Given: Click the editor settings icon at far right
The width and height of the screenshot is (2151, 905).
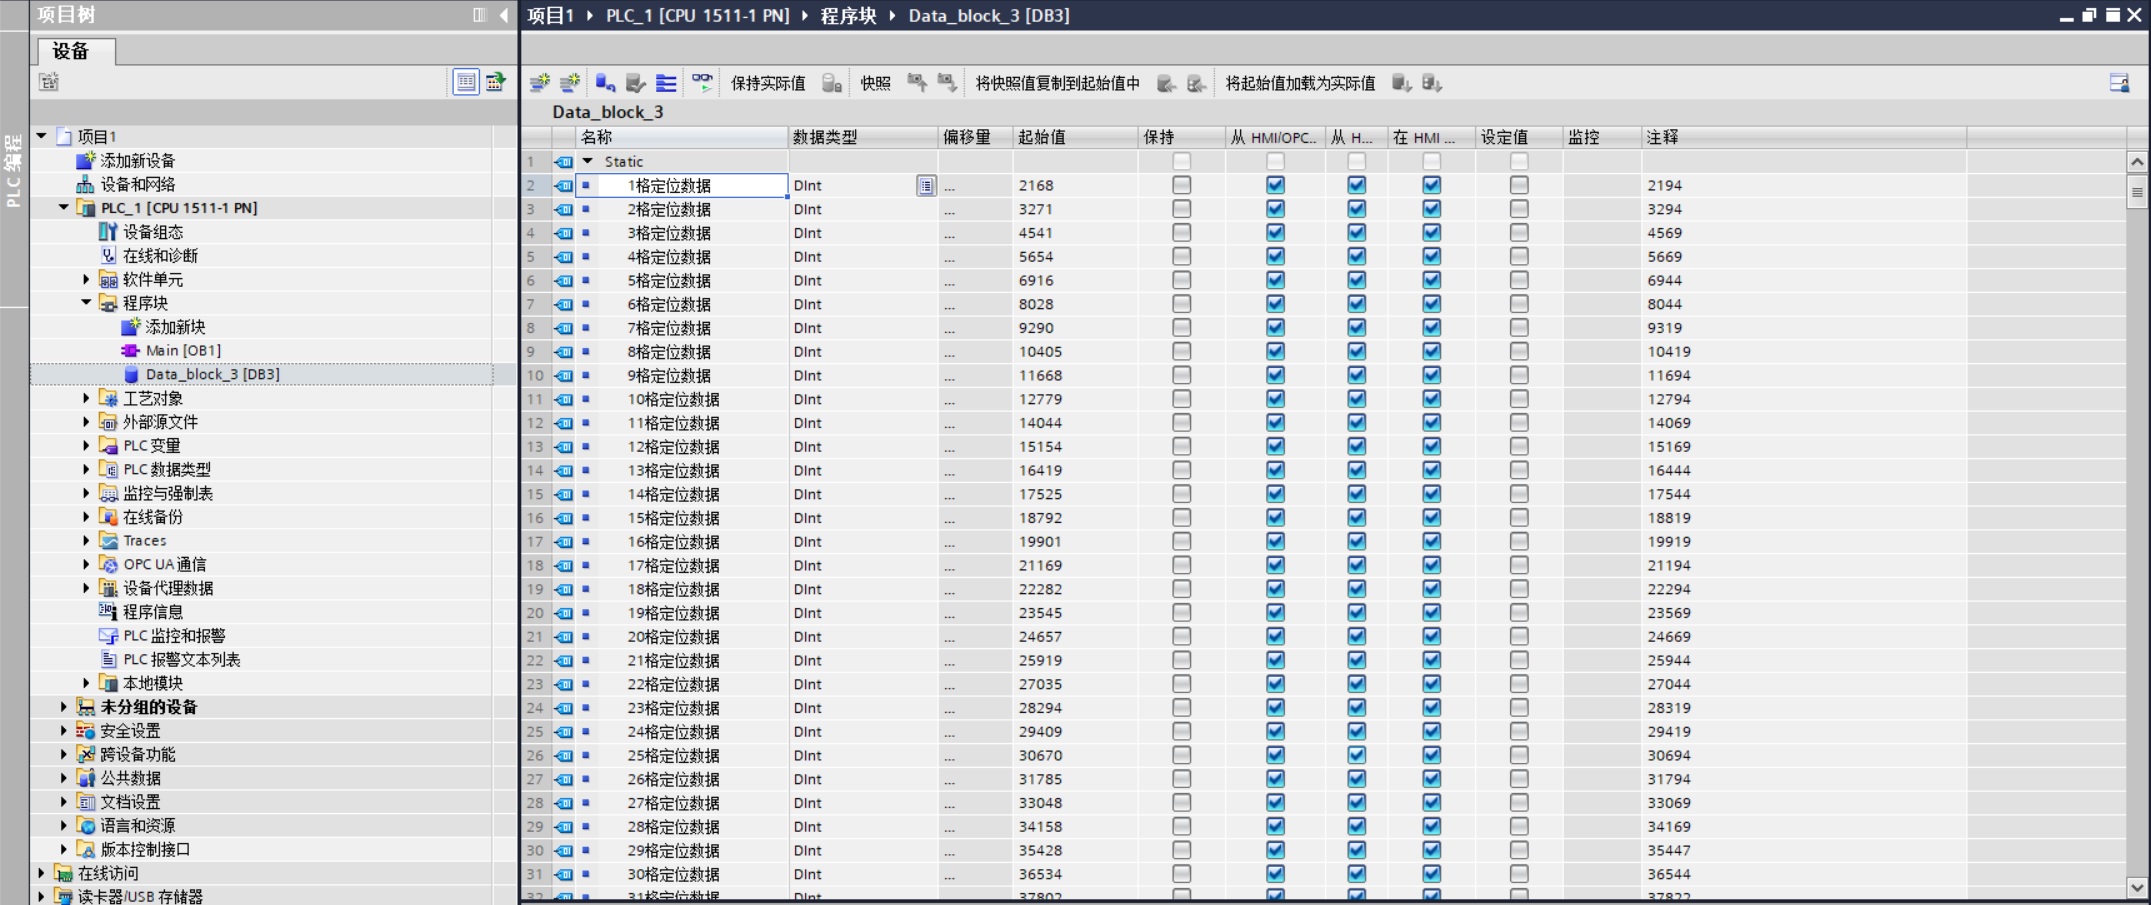Looking at the screenshot, I should tap(2118, 83).
